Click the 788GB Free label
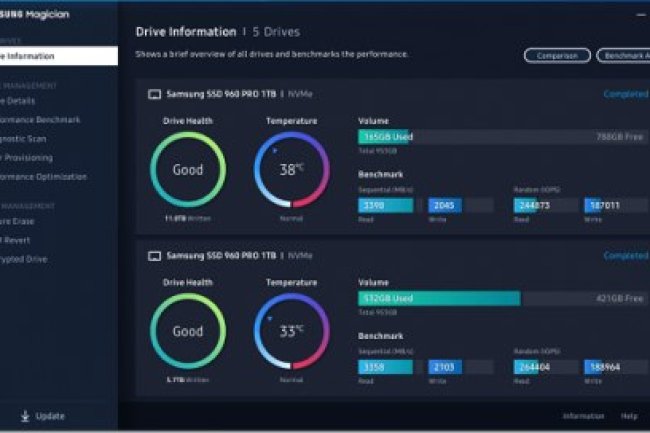This screenshot has width=650, height=433. tap(619, 137)
